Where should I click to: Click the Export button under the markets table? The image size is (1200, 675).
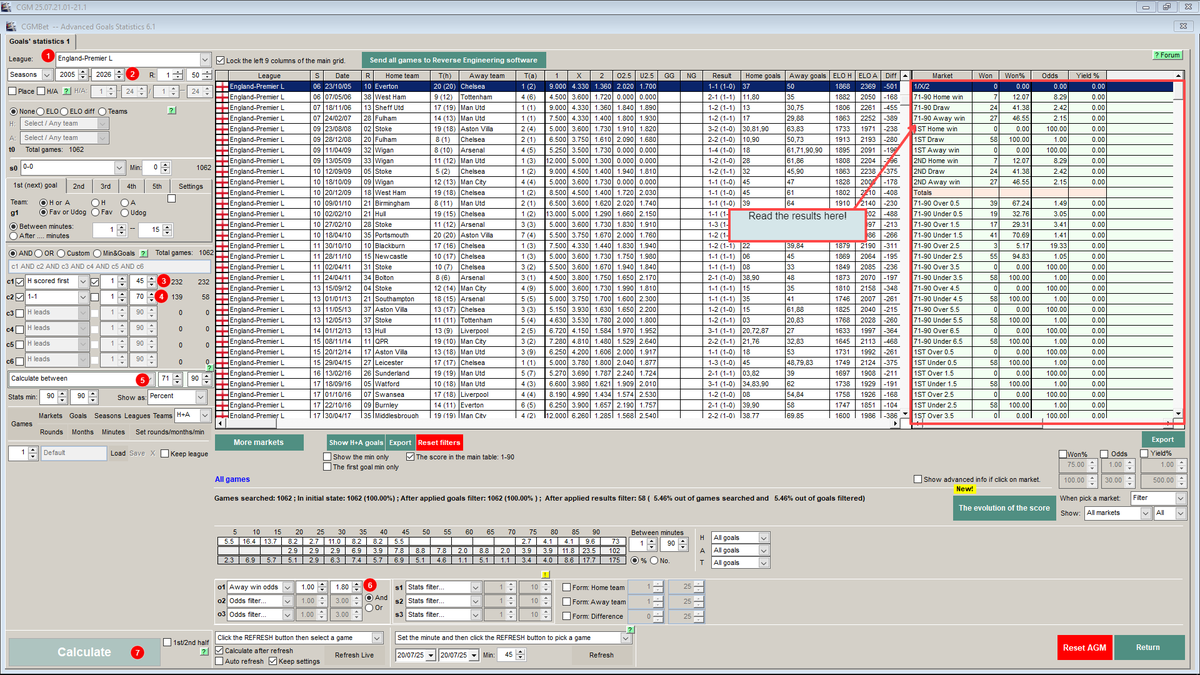(1162, 439)
